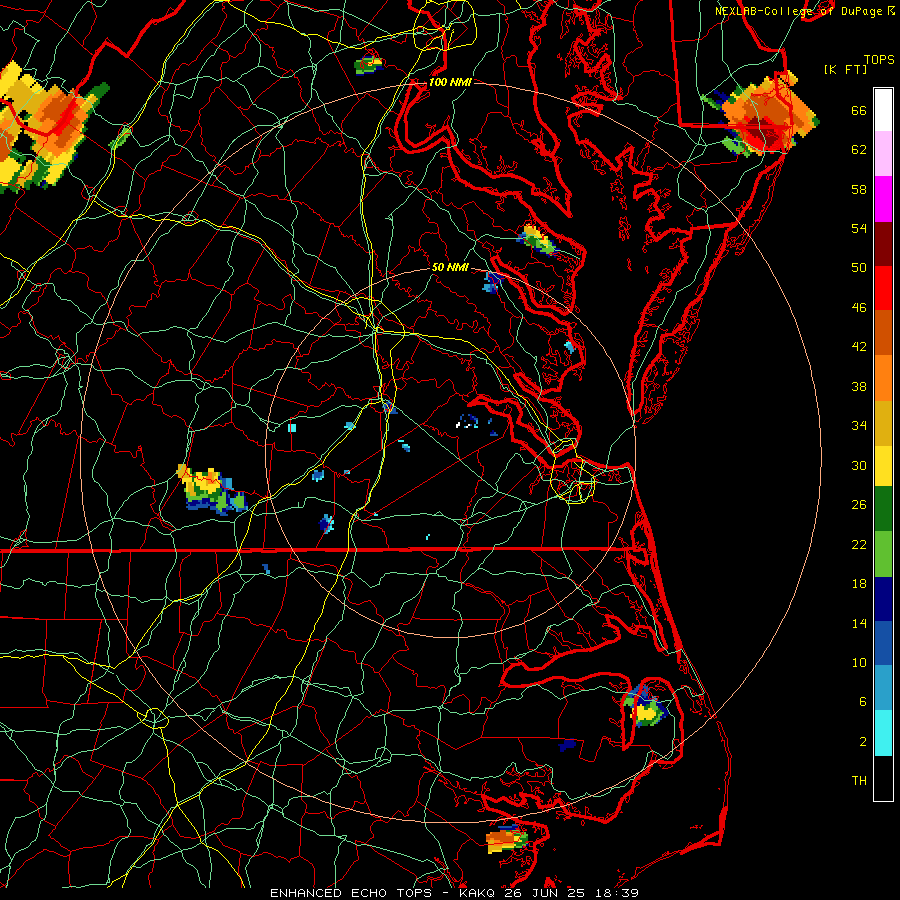Click the orange 42 kft legend swatch
This screenshot has width=900, height=900.
pos(883,377)
